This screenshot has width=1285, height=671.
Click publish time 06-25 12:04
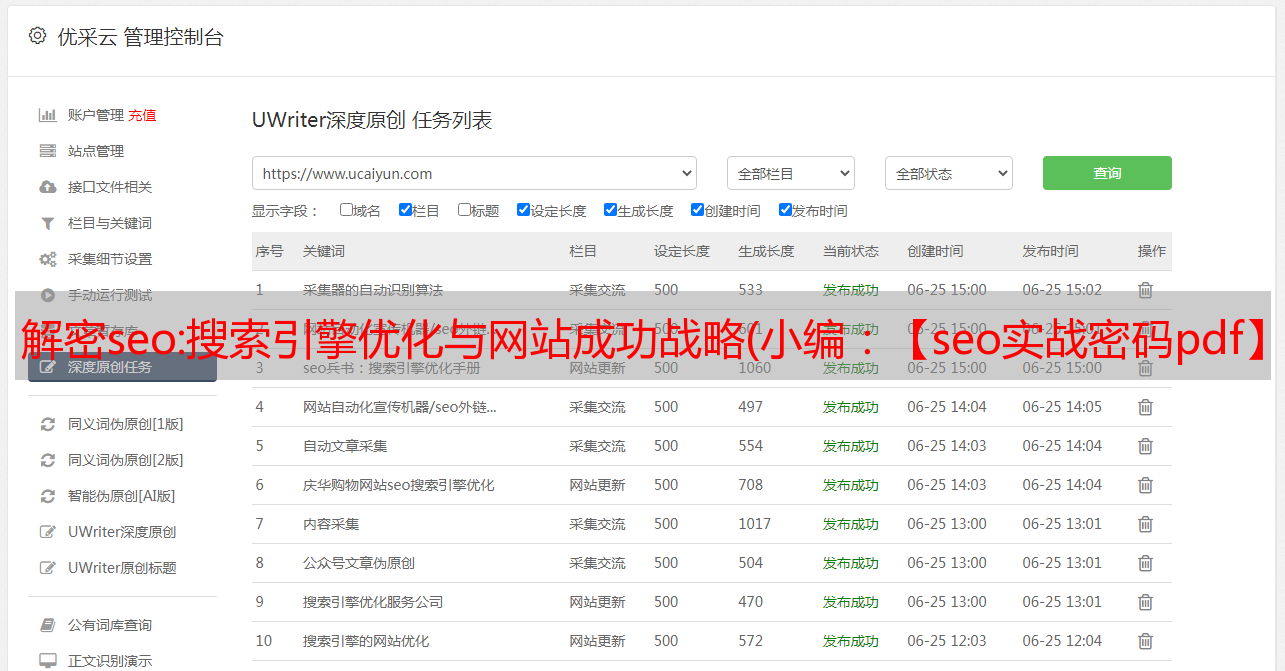(1062, 641)
